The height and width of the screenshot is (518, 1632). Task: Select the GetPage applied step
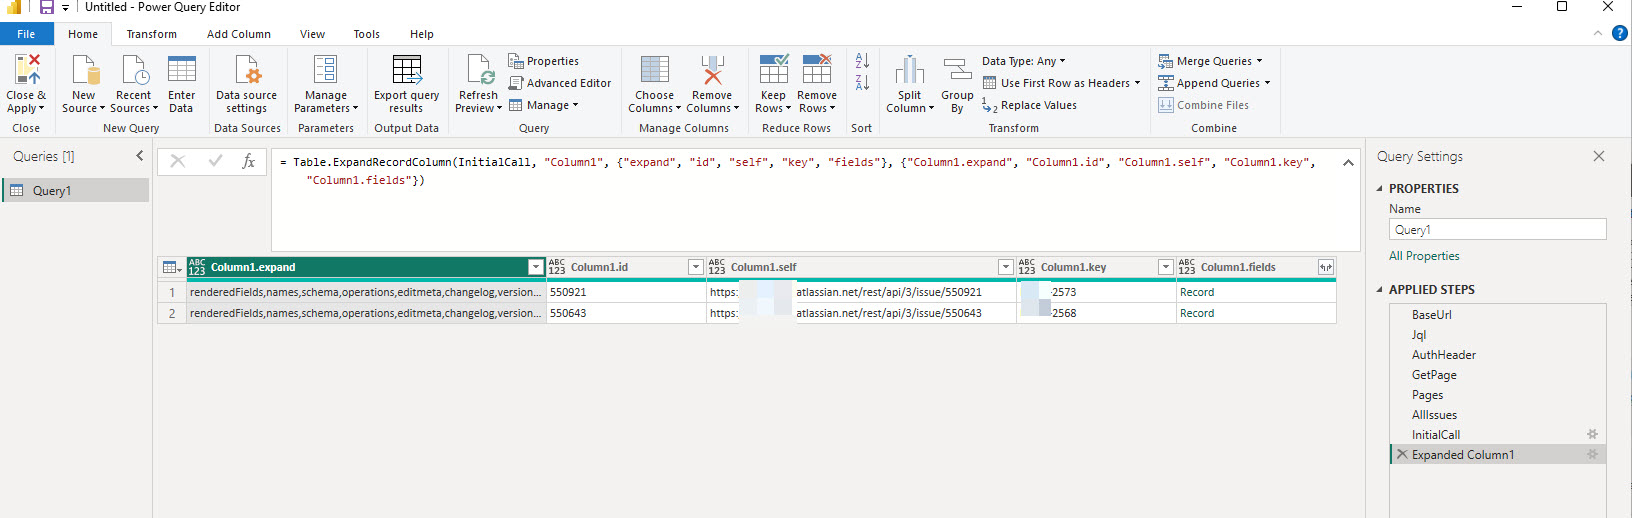tap(1497, 374)
